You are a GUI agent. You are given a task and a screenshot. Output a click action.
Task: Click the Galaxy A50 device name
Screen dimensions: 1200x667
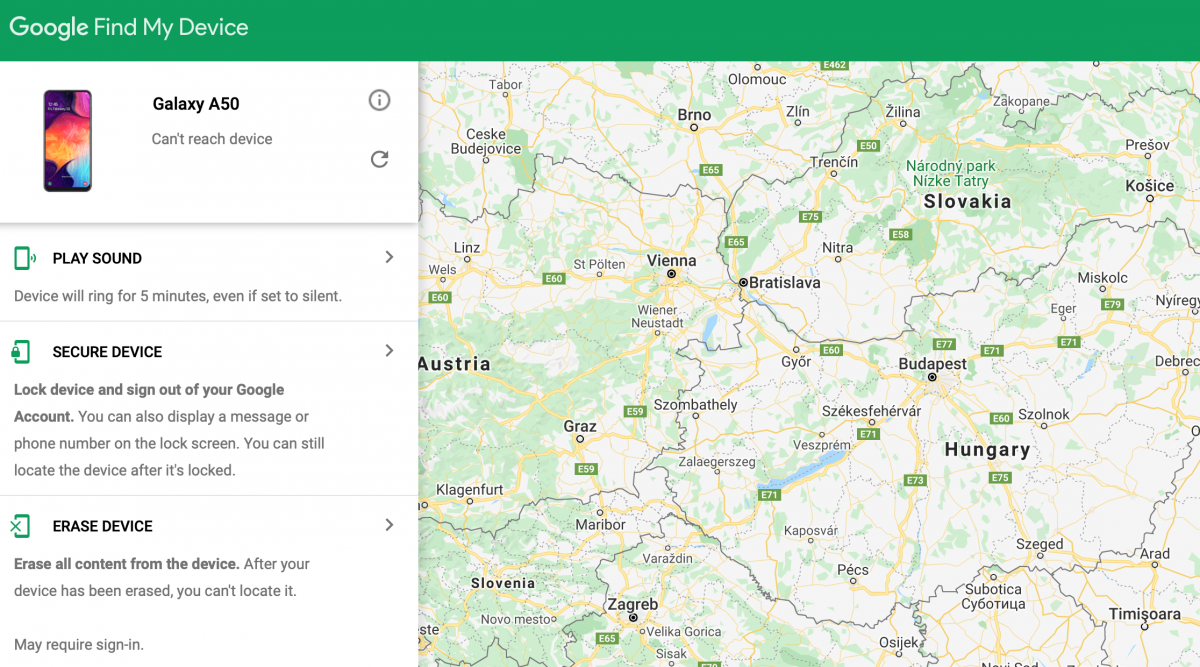(x=196, y=104)
